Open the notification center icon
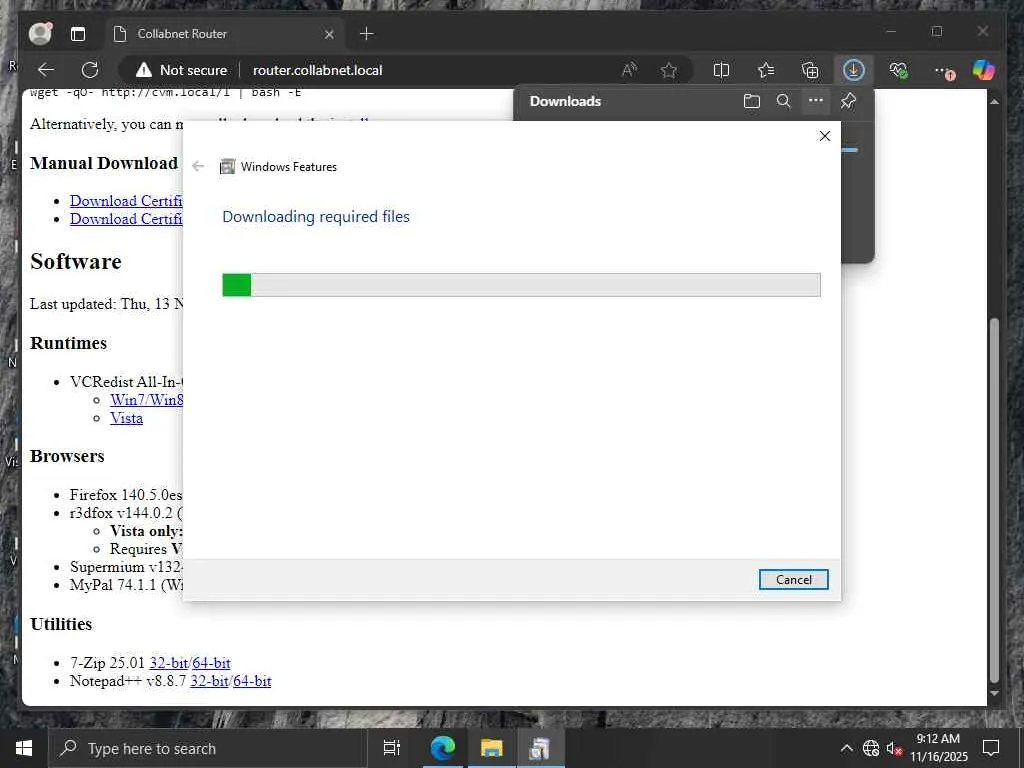 point(991,748)
